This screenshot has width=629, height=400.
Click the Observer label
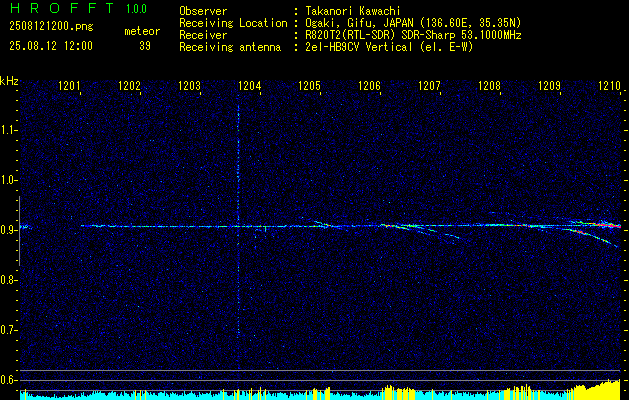(203, 11)
